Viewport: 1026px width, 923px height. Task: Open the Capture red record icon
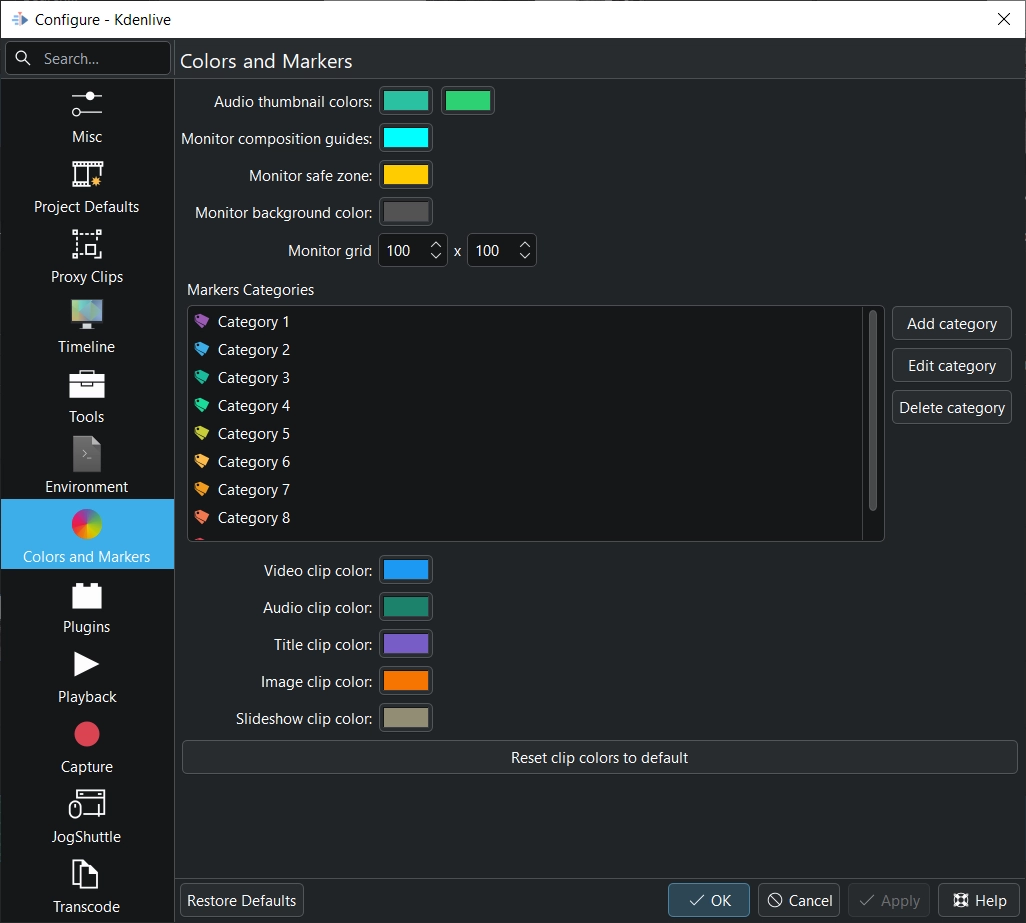point(87,734)
